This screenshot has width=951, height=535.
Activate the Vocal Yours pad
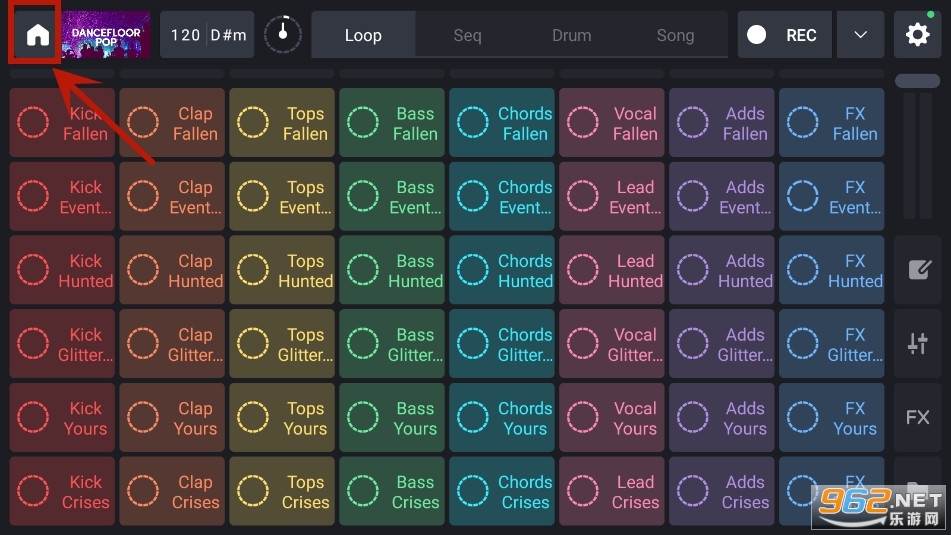(612, 417)
